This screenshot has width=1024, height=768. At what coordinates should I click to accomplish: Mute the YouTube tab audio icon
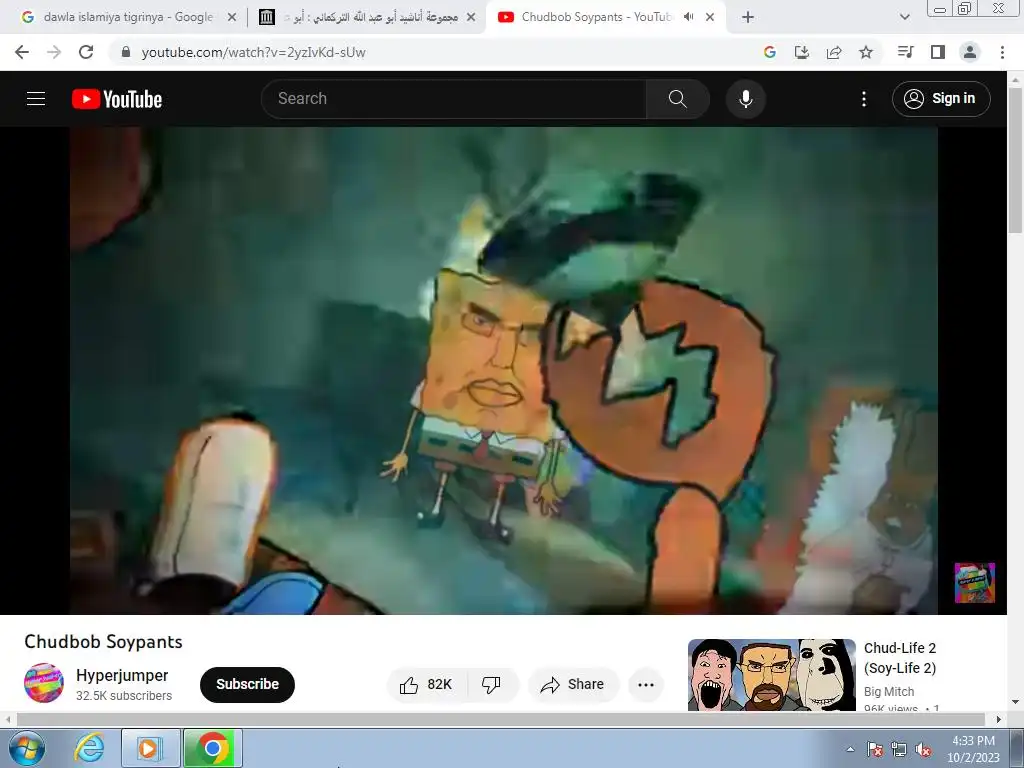click(x=688, y=17)
